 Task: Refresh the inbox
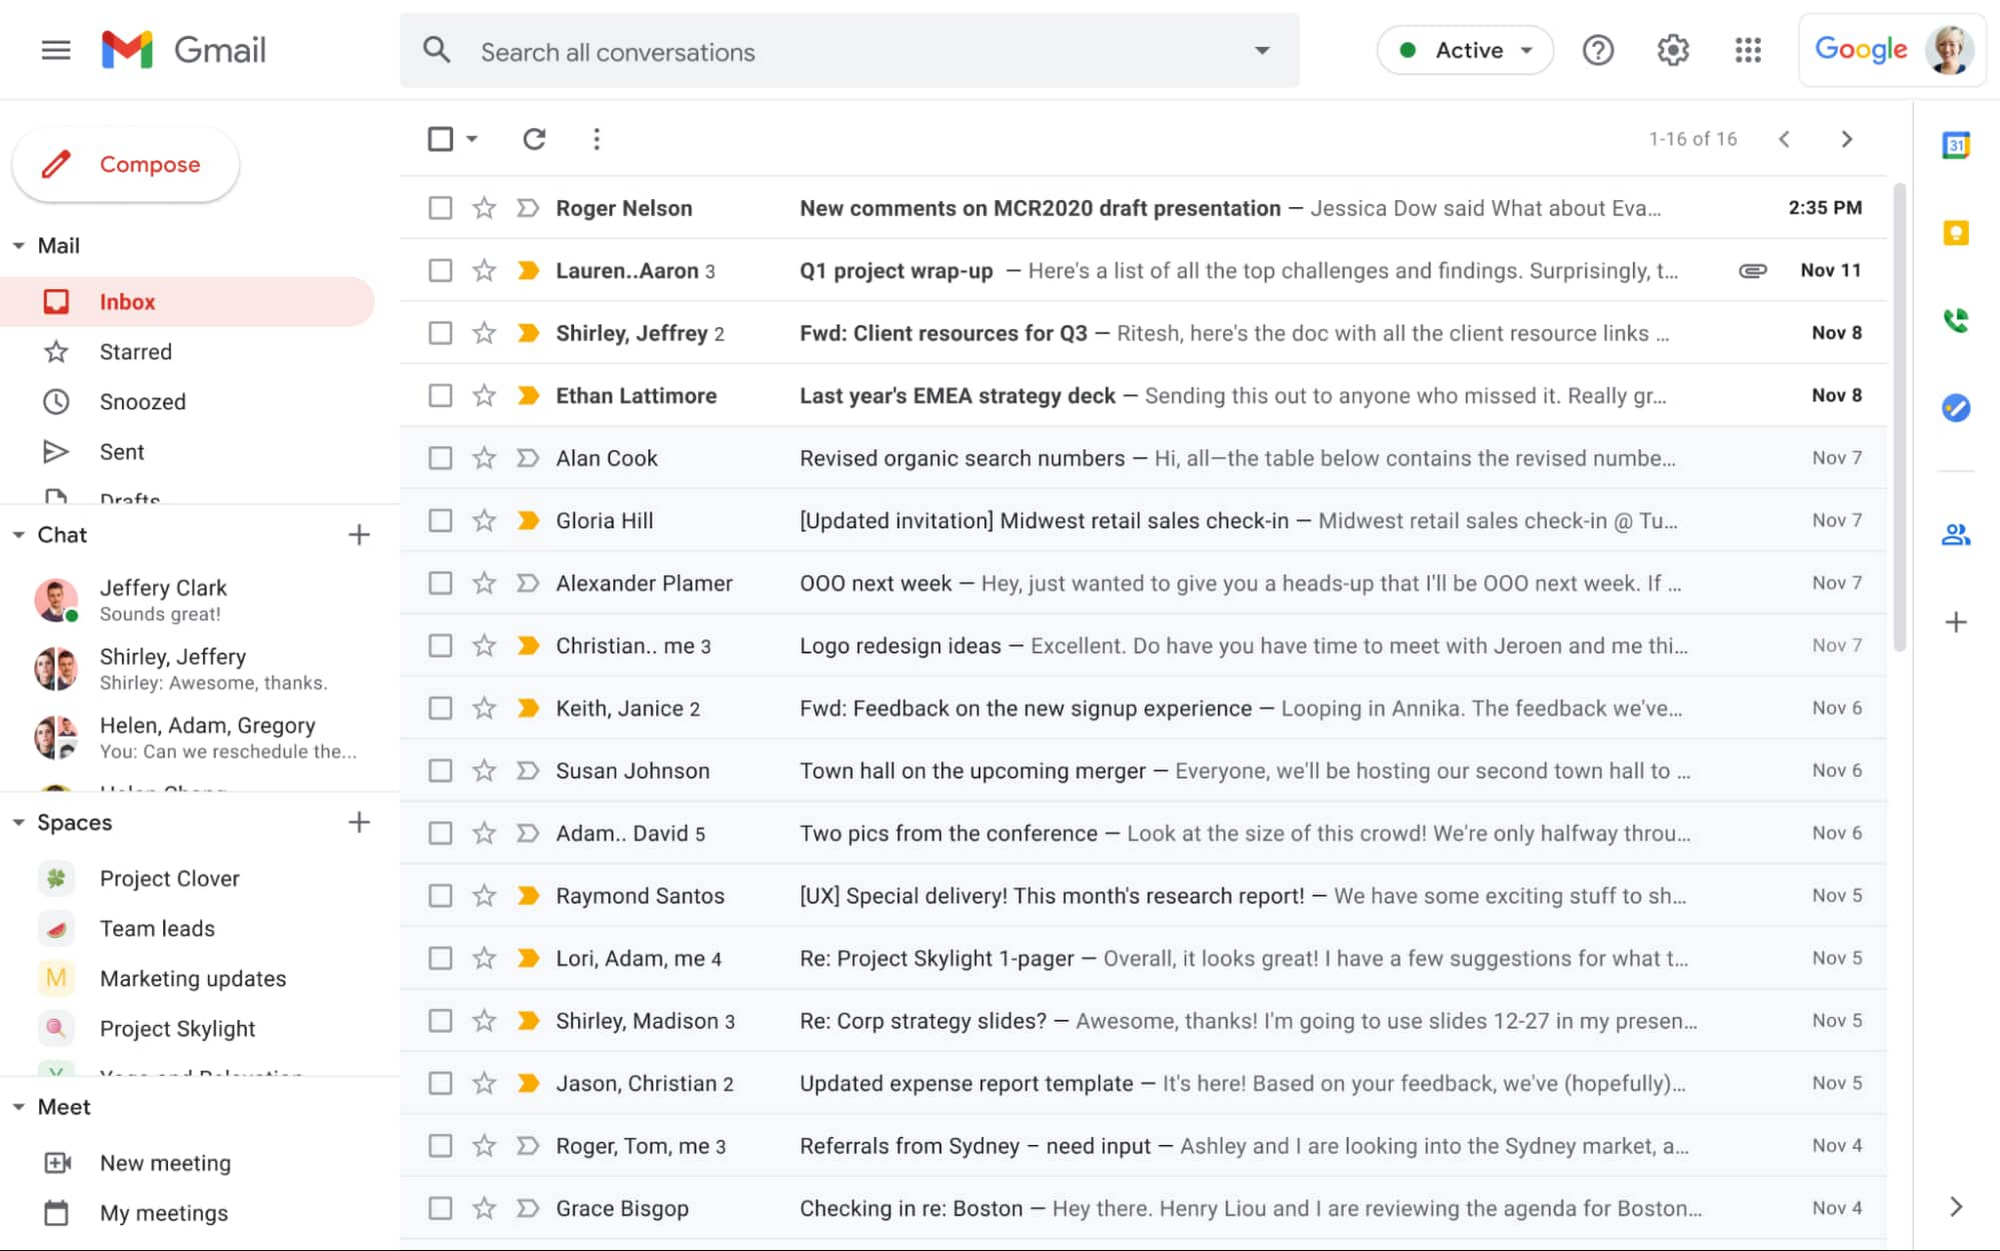(x=534, y=139)
